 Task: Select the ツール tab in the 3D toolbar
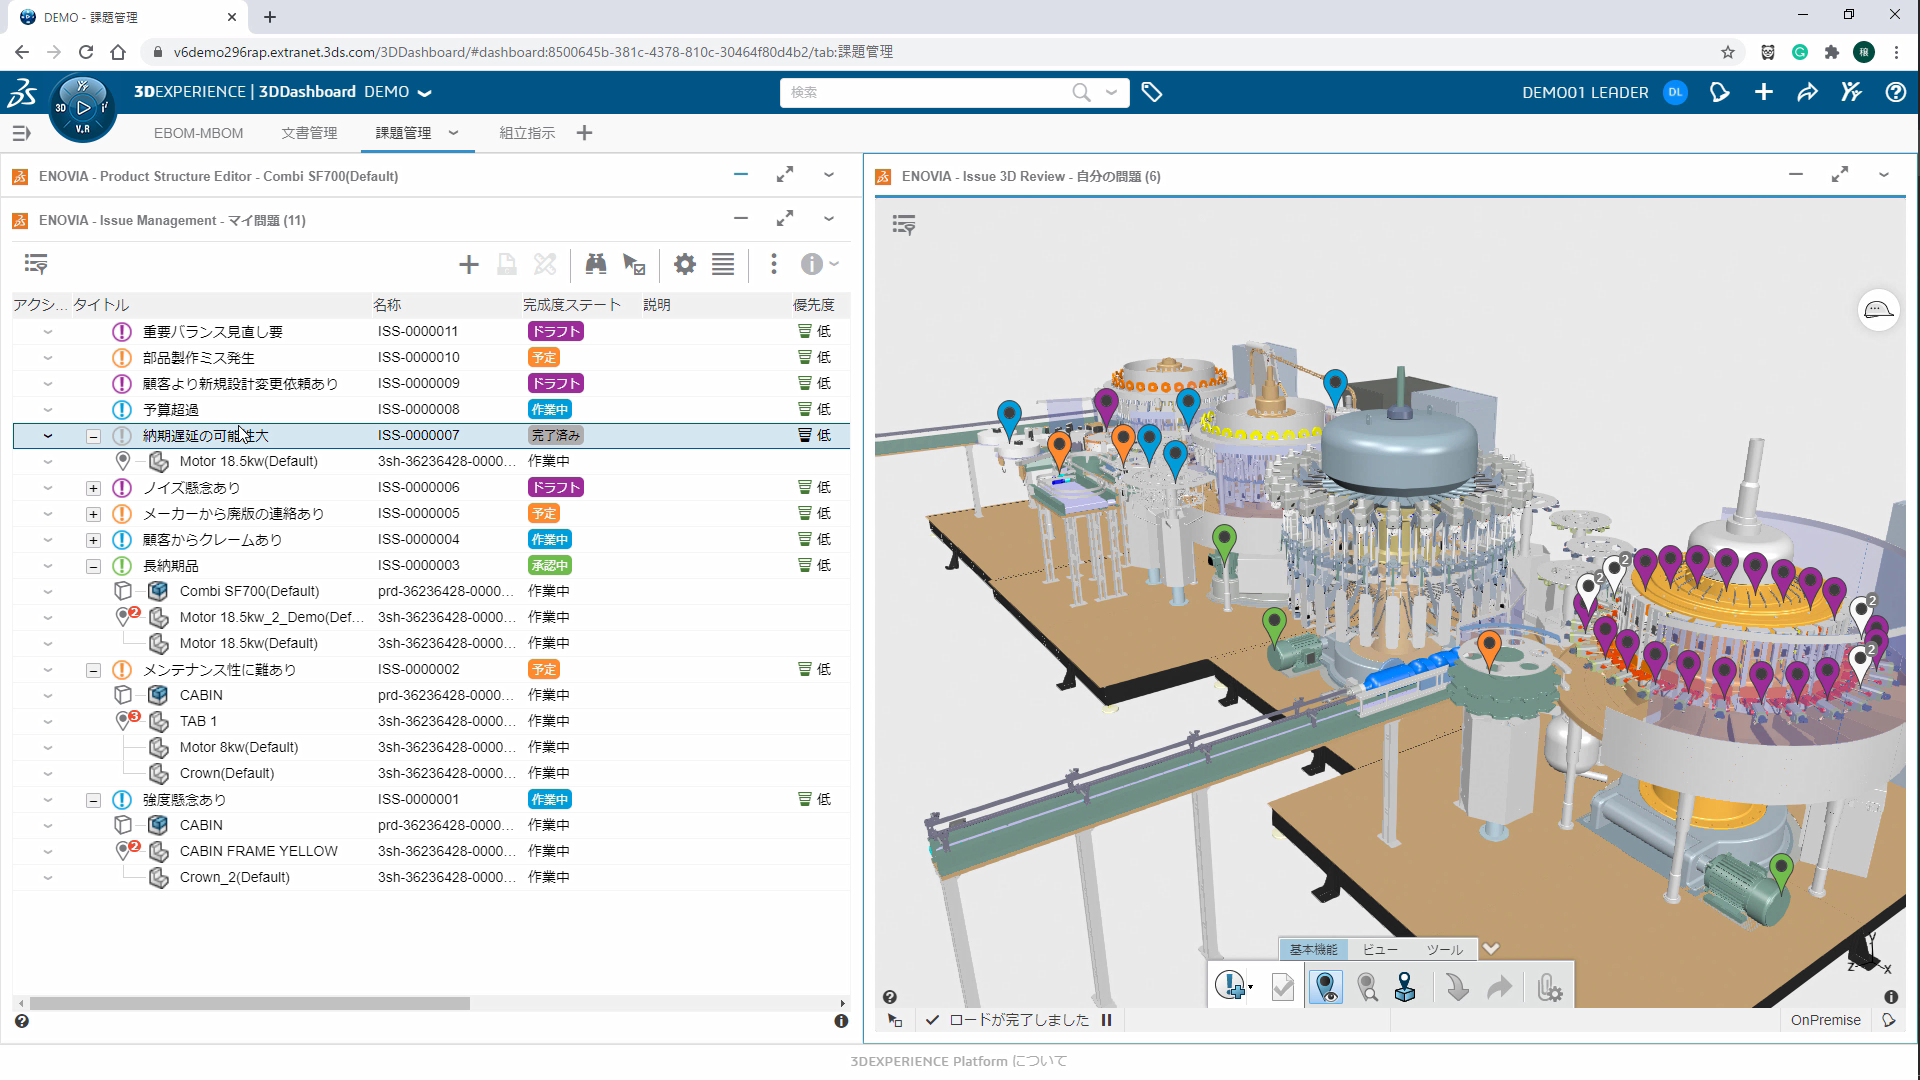[1444, 949]
